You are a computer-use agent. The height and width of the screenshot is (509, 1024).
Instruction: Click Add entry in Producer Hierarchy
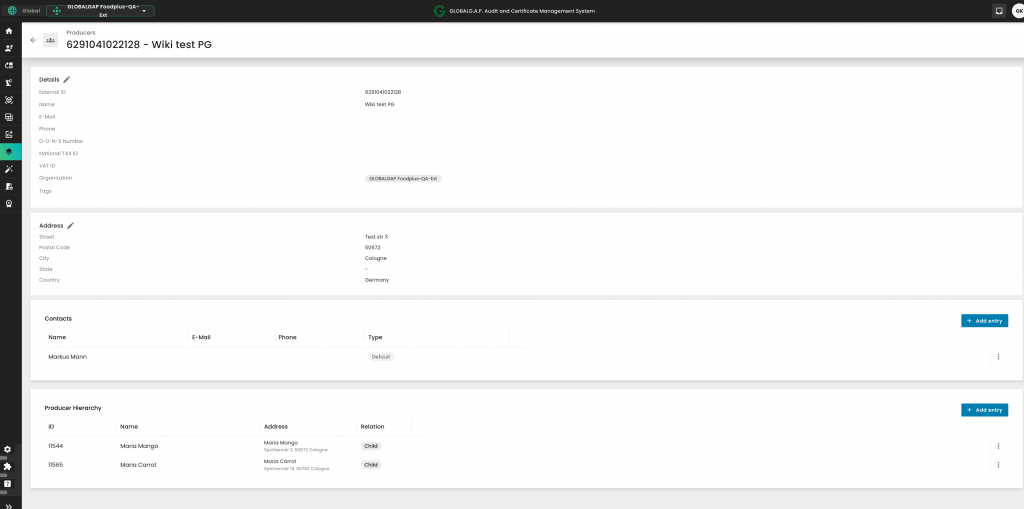click(x=984, y=410)
